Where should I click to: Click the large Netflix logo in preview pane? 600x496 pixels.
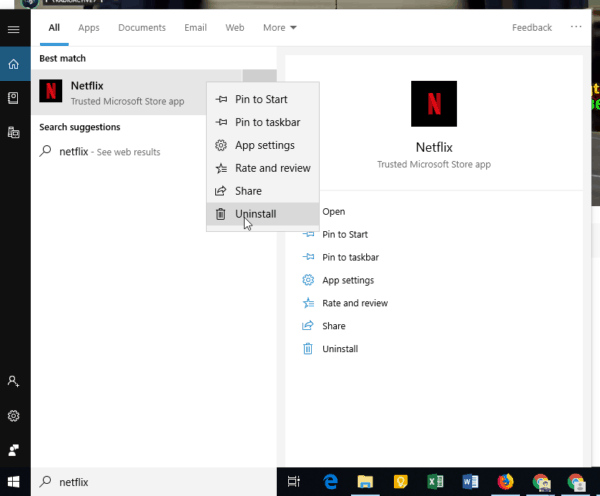tap(434, 104)
